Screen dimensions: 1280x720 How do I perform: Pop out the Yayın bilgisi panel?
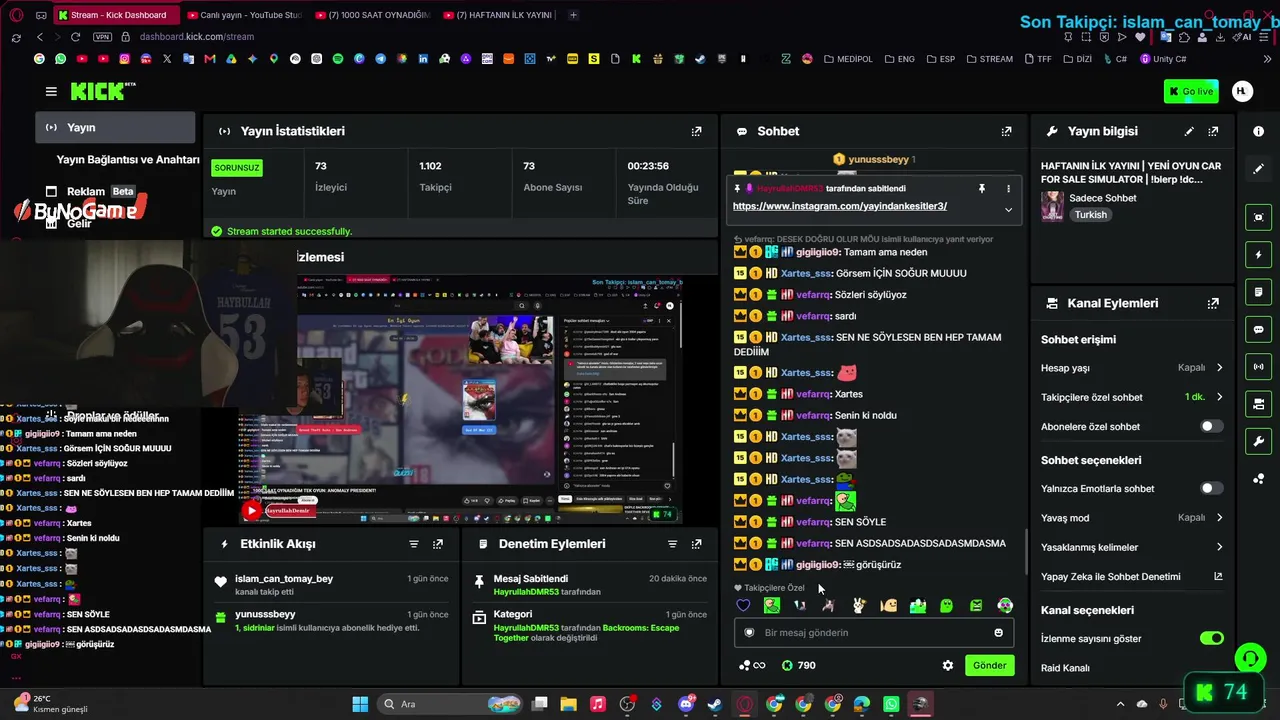coord(1213,131)
